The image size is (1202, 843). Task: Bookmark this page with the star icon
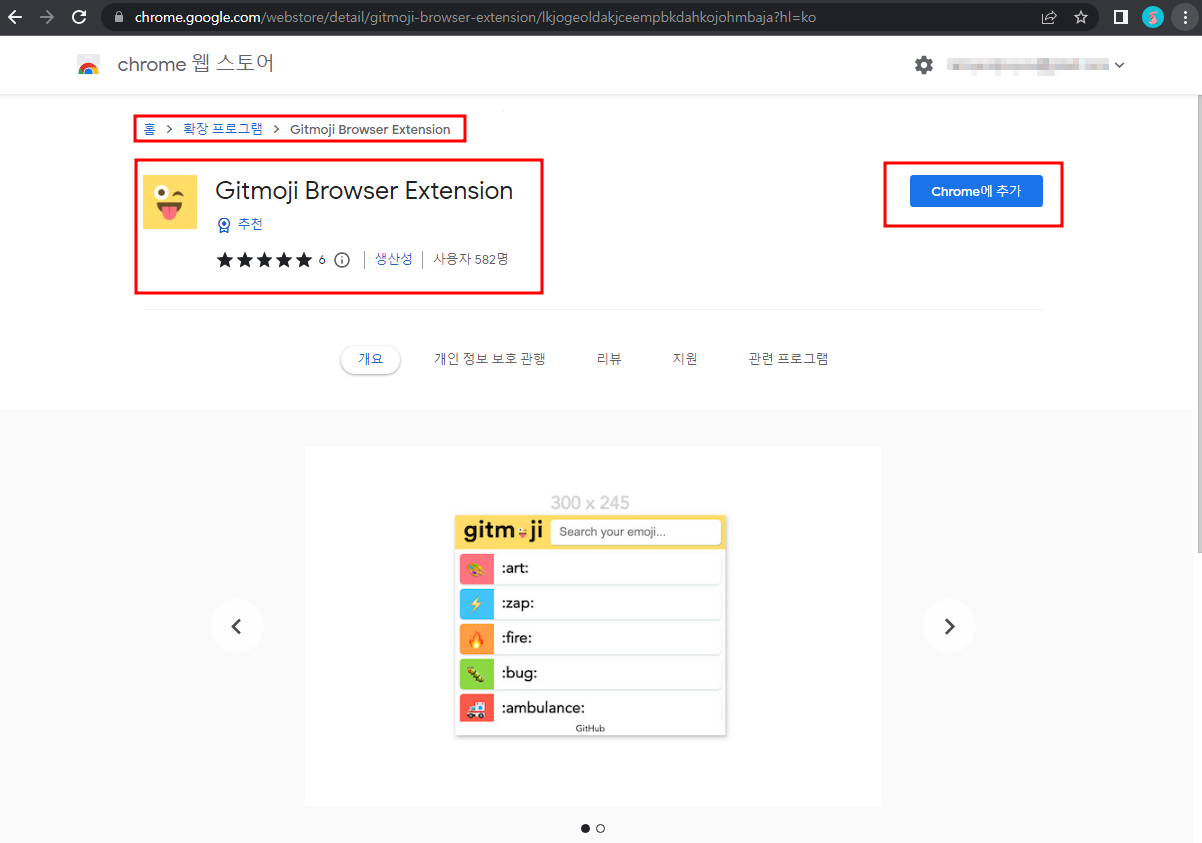click(1080, 17)
